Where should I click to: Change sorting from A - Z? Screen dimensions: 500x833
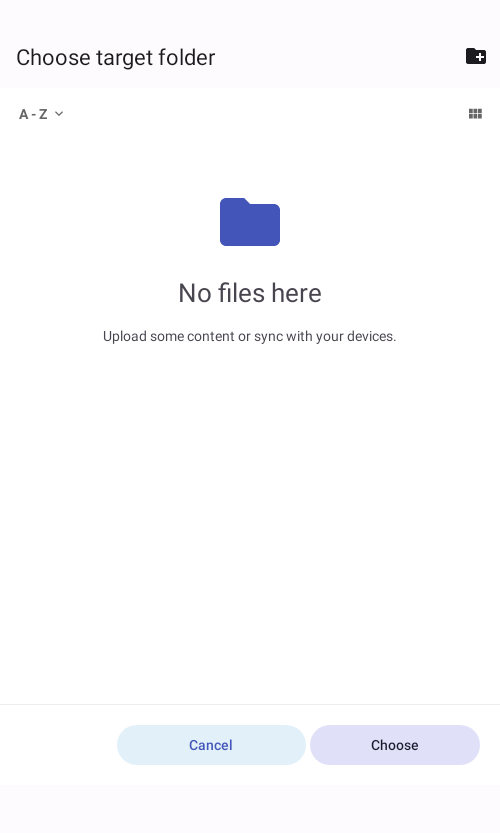click(x=41, y=114)
